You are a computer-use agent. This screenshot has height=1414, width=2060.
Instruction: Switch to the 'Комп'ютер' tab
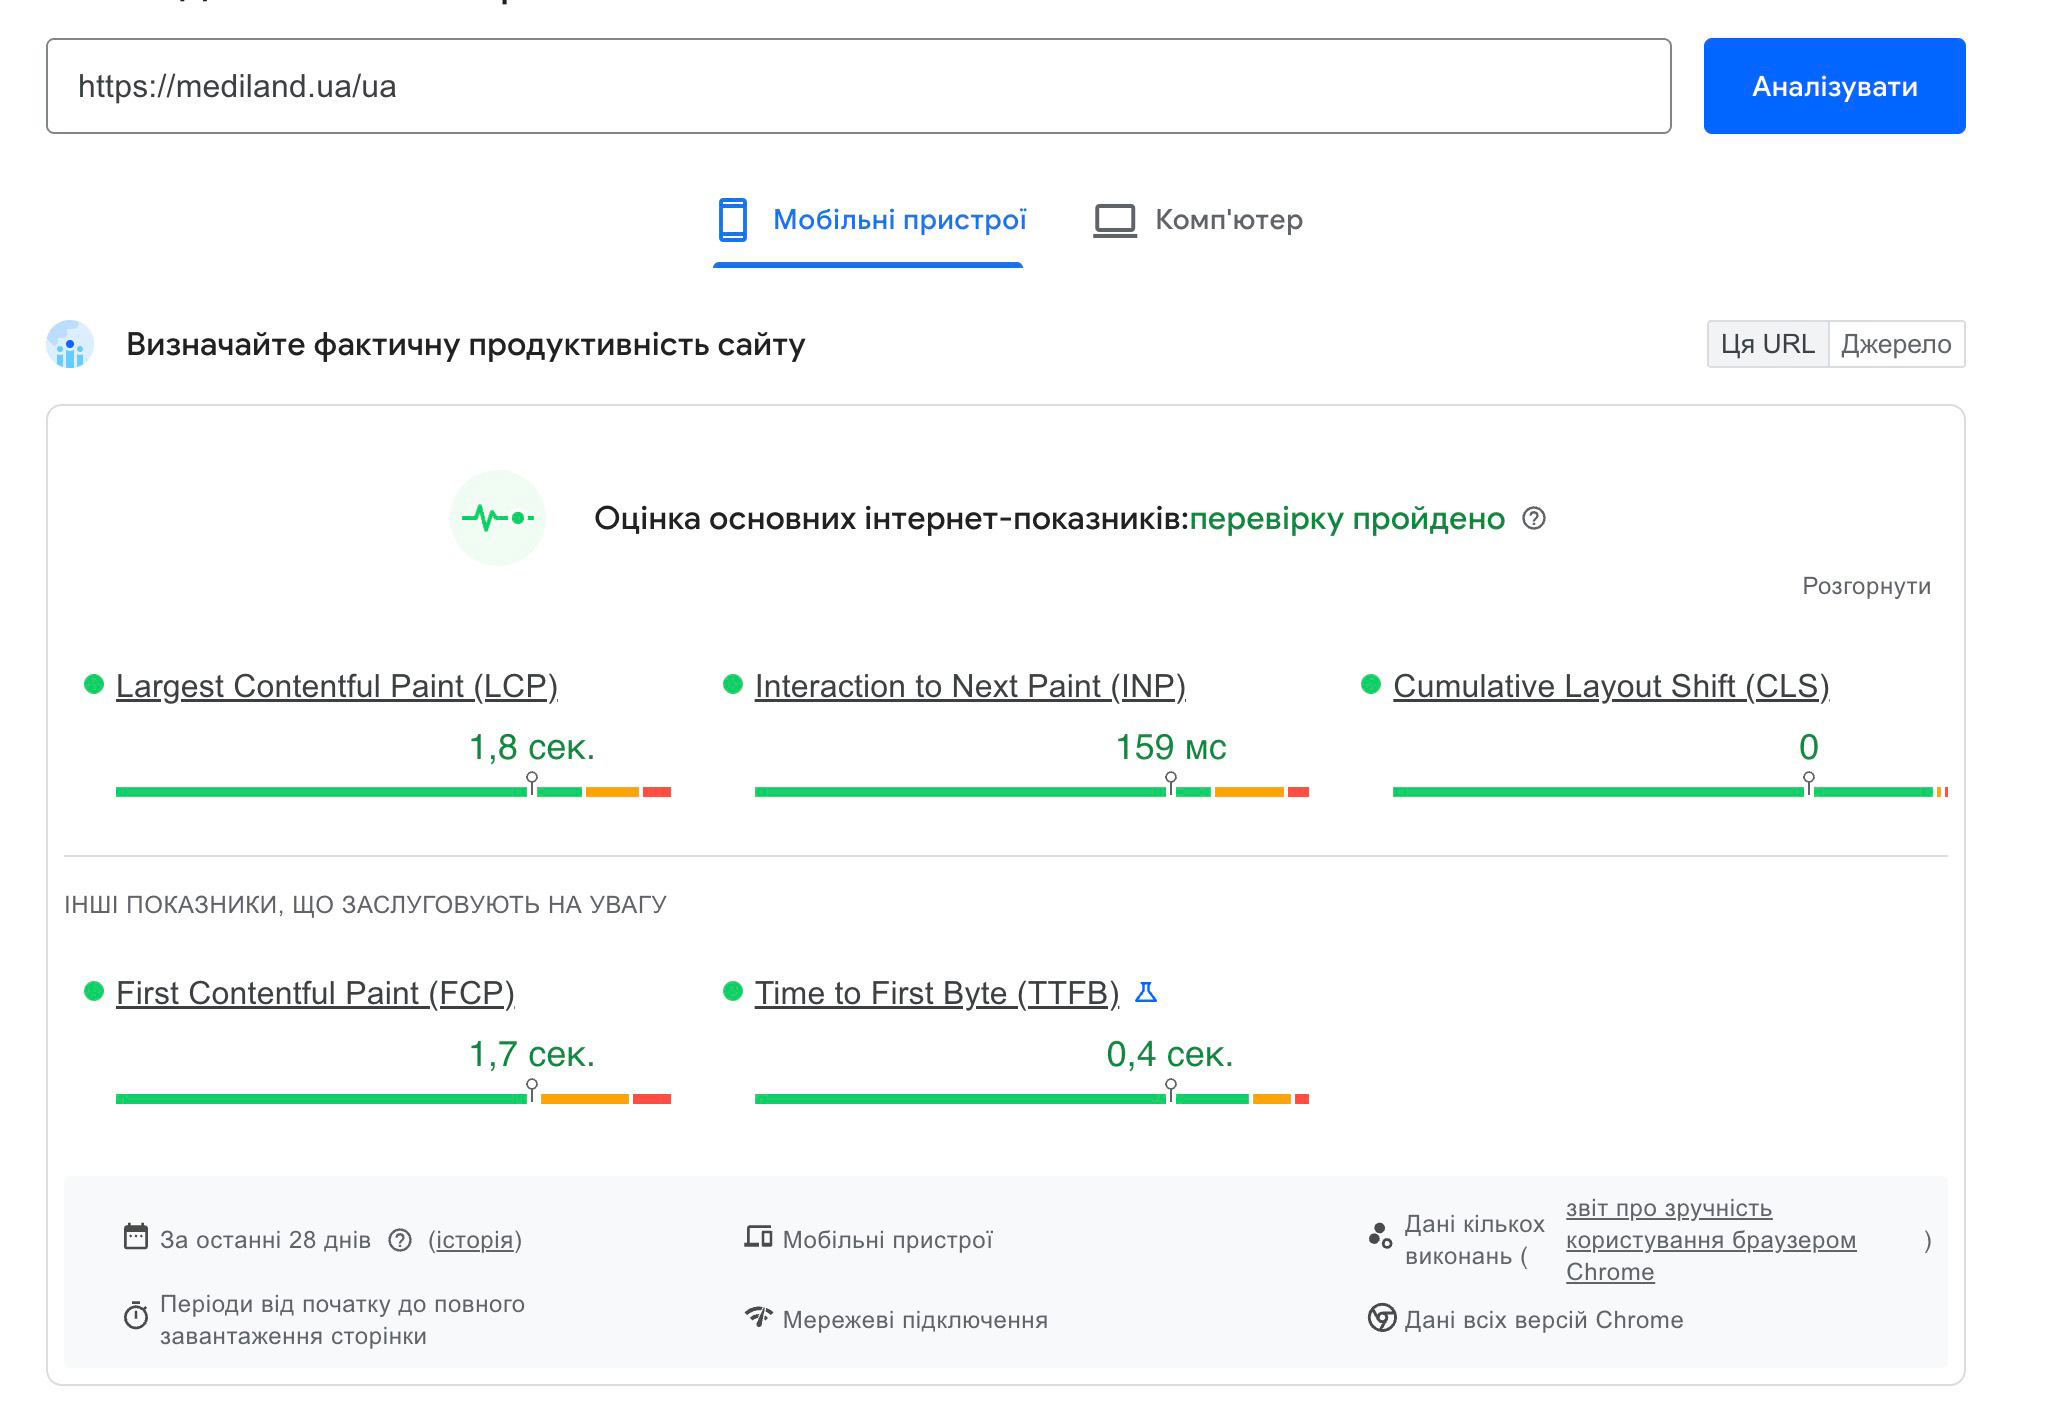pos(1198,220)
